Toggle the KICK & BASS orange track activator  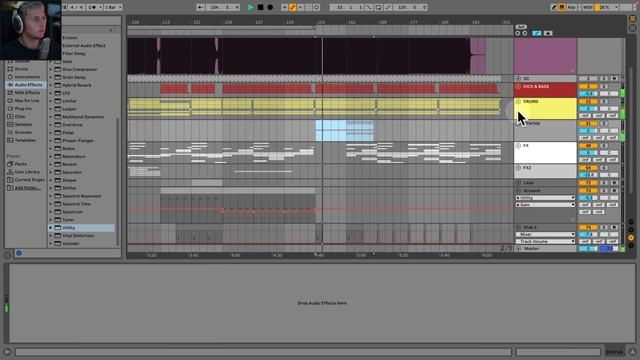588,87
